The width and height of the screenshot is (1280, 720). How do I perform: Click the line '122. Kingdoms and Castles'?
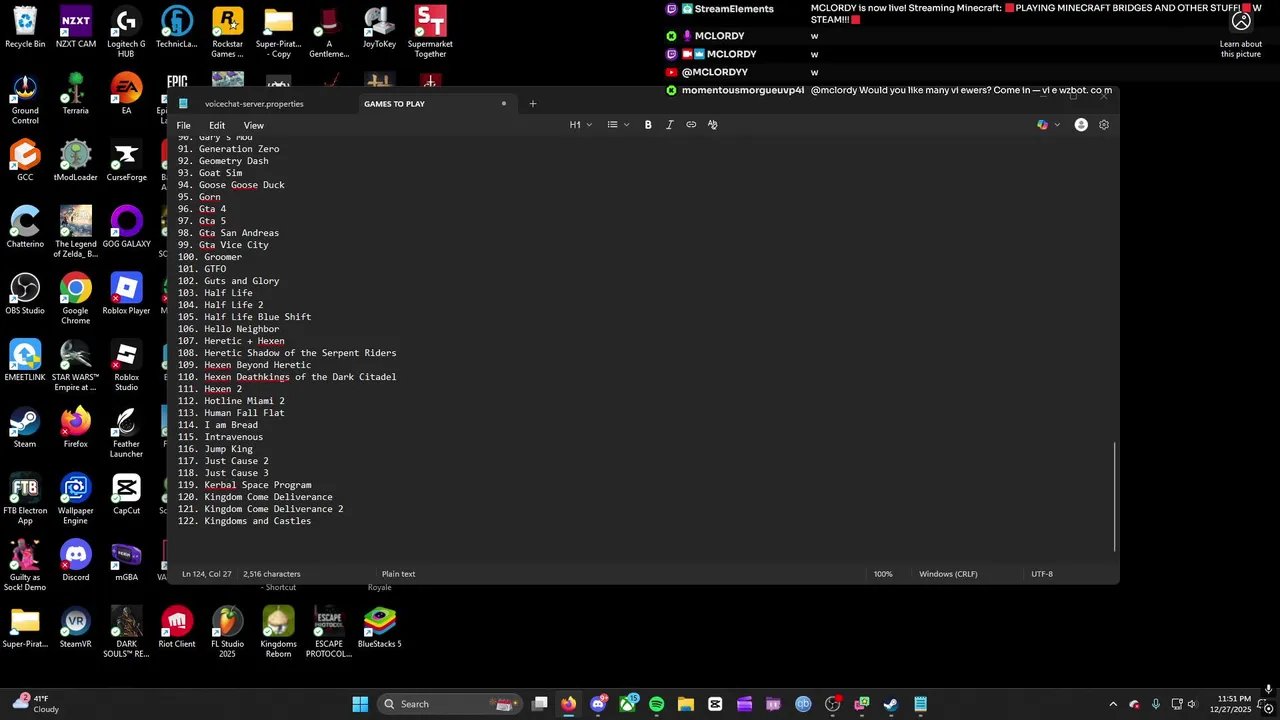coord(245,521)
